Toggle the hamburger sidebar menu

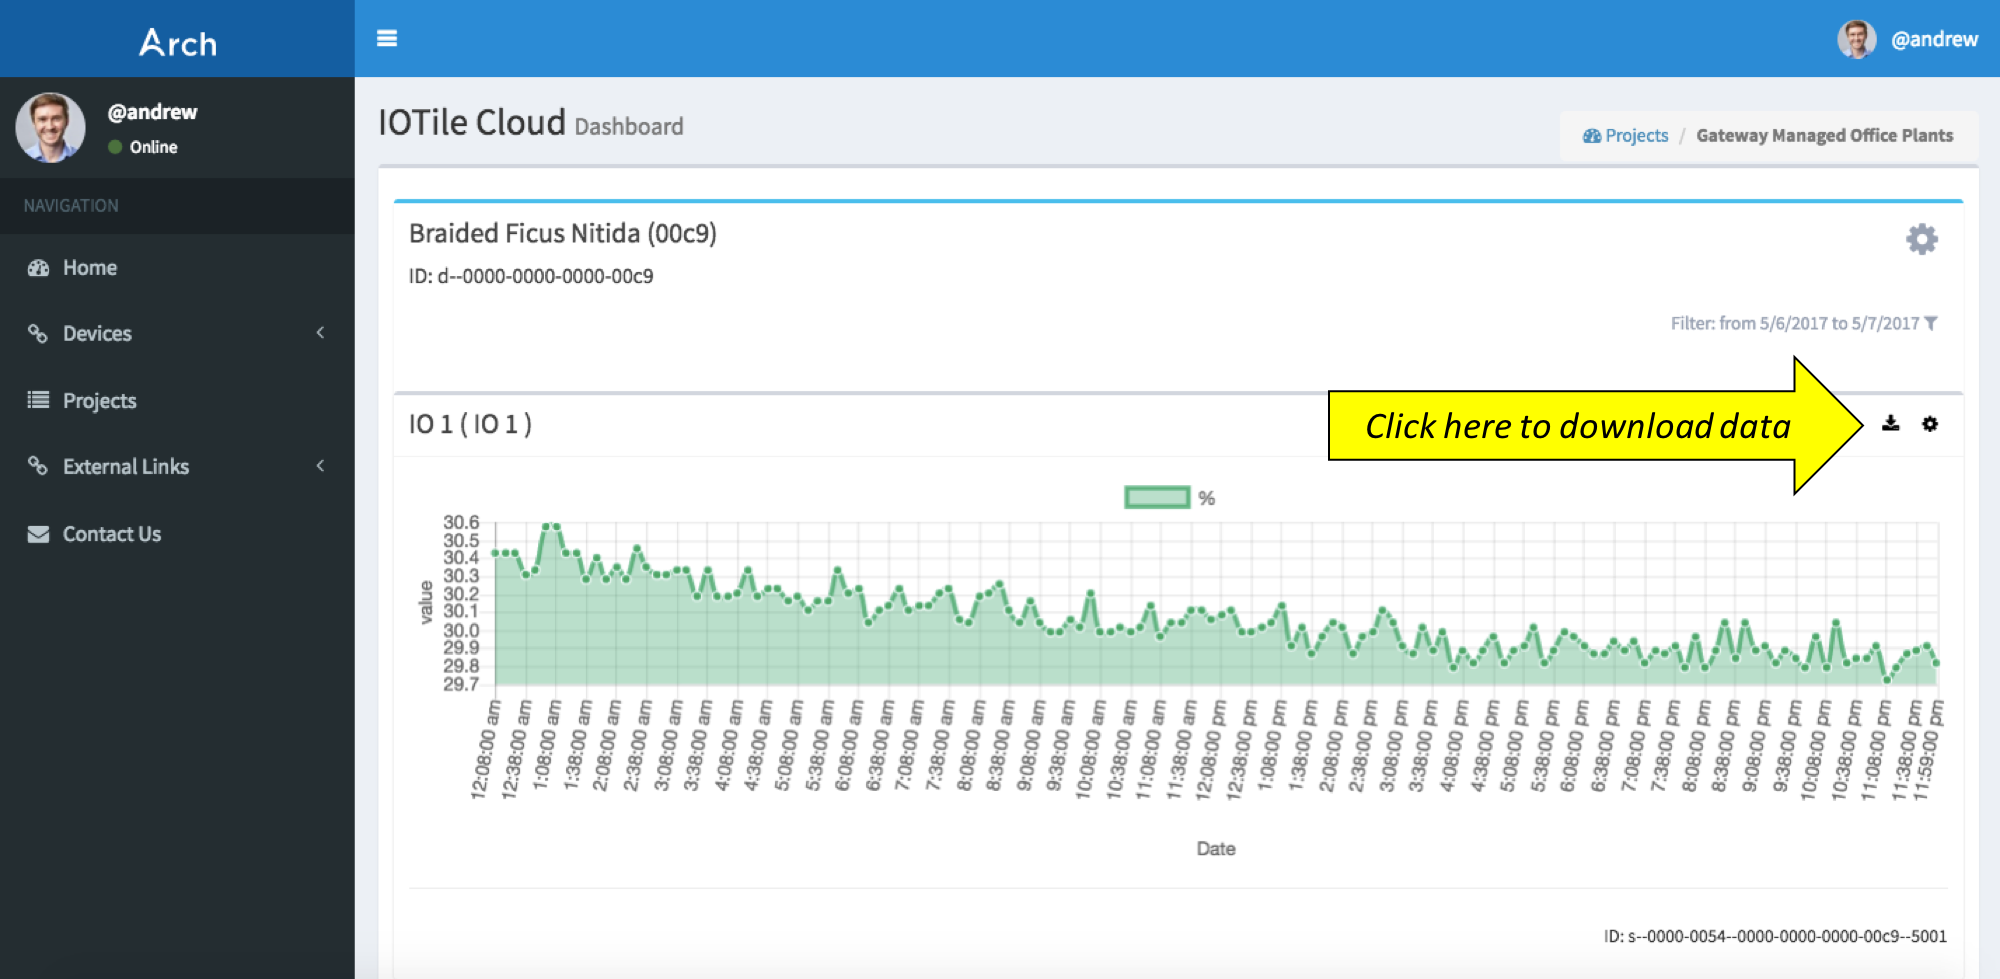click(387, 38)
